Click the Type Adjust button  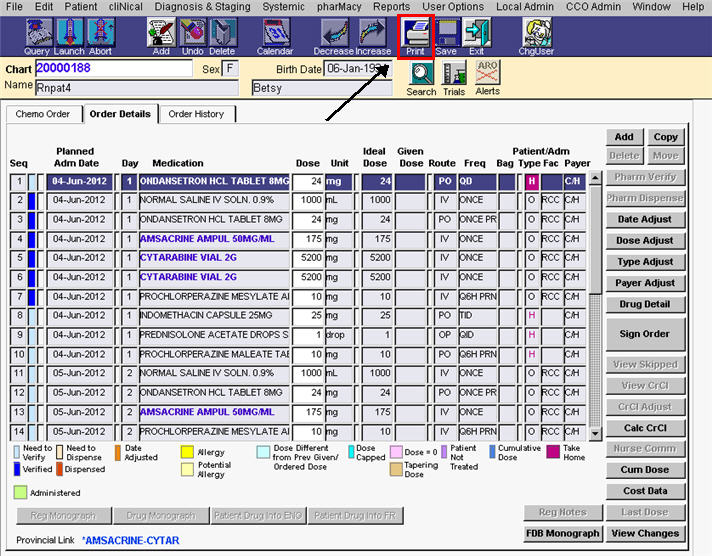645,262
